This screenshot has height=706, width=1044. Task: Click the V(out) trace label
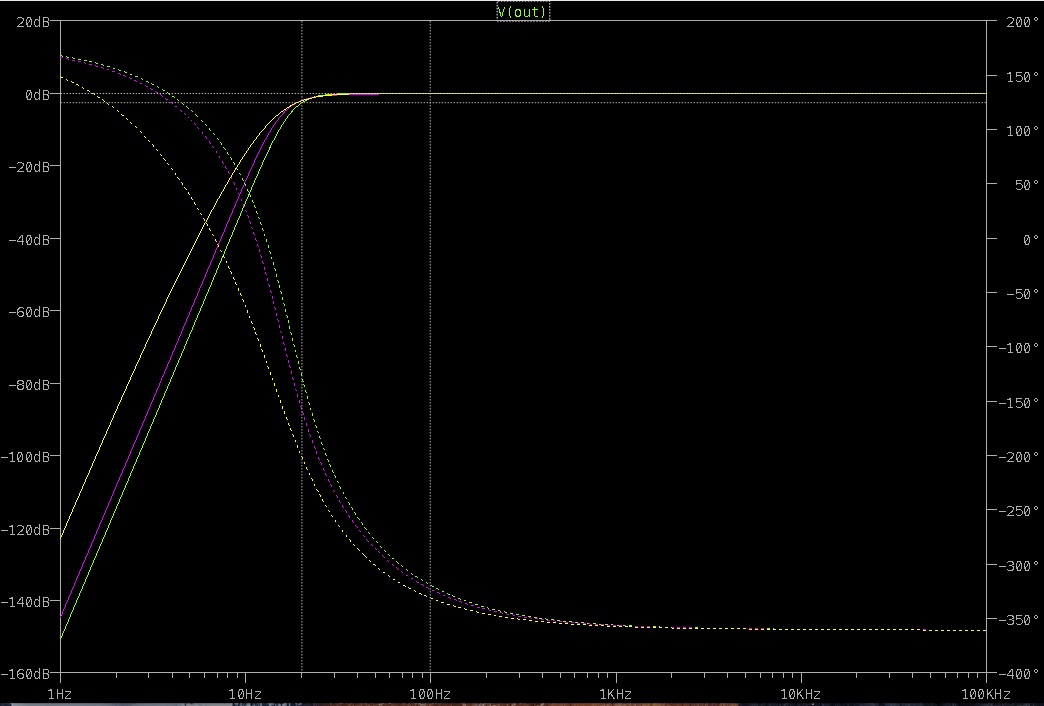(x=523, y=12)
